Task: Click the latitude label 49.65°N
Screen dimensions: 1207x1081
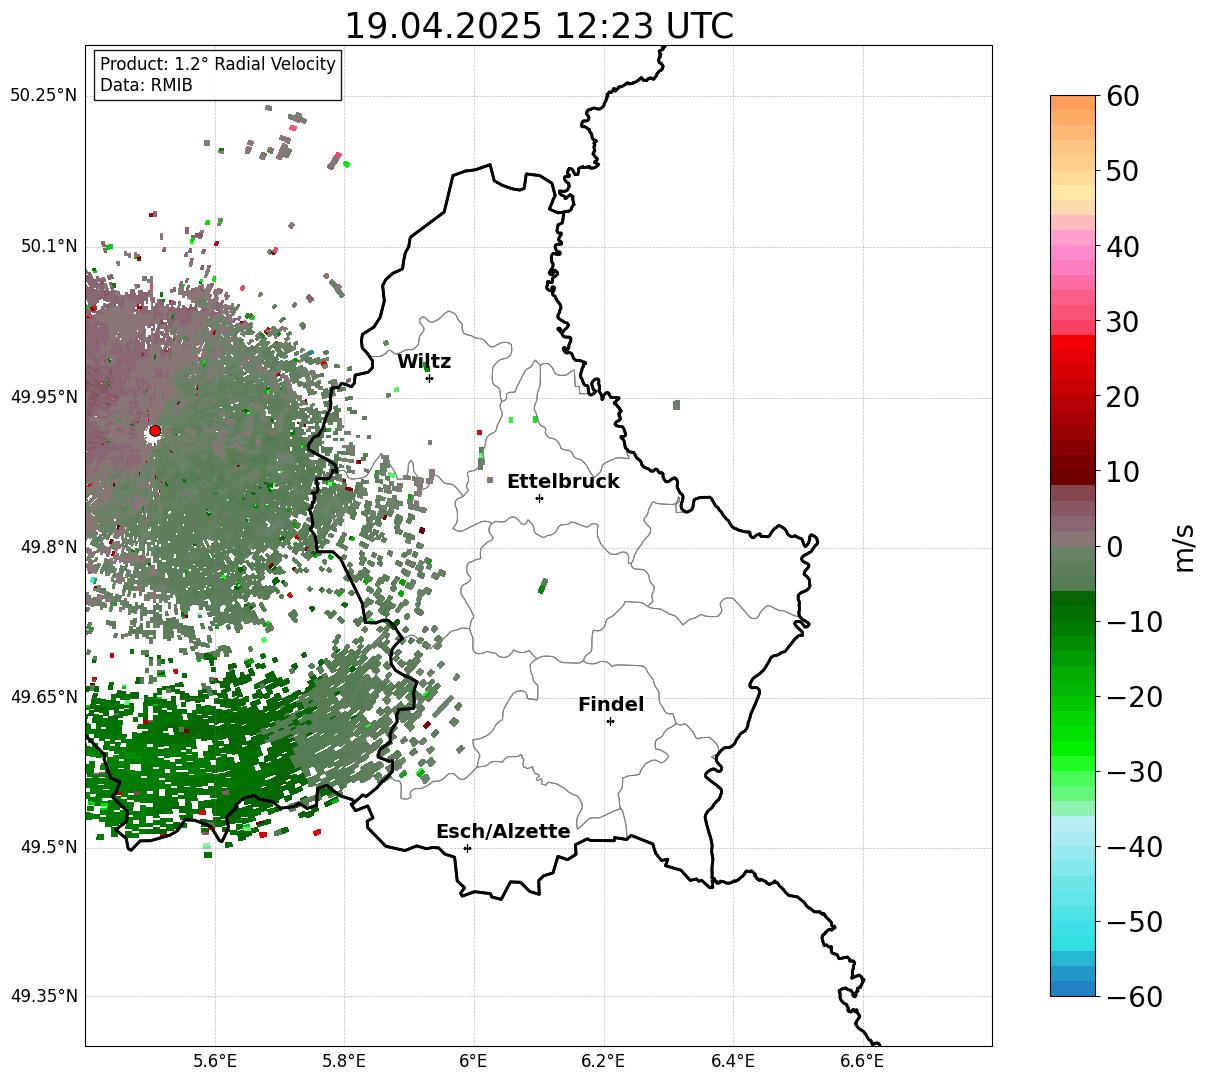Action: click(43, 697)
